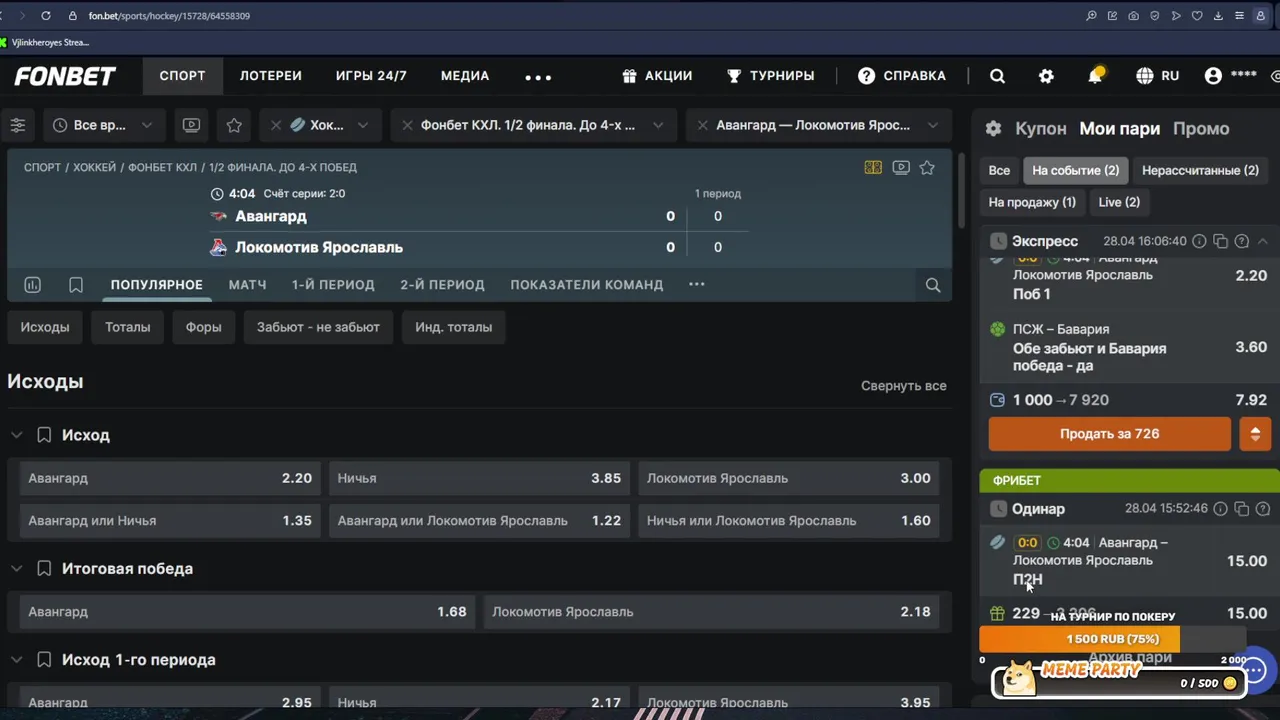Click Свернуть все link
Viewport: 1280px width, 720px height.
click(903, 386)
